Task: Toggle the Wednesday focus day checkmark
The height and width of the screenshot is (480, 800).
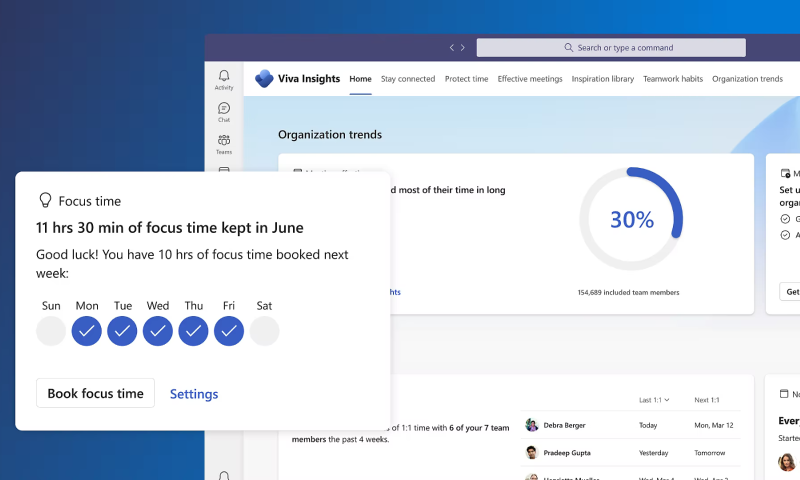Action: pyautogui.click(x=158, y=331)
